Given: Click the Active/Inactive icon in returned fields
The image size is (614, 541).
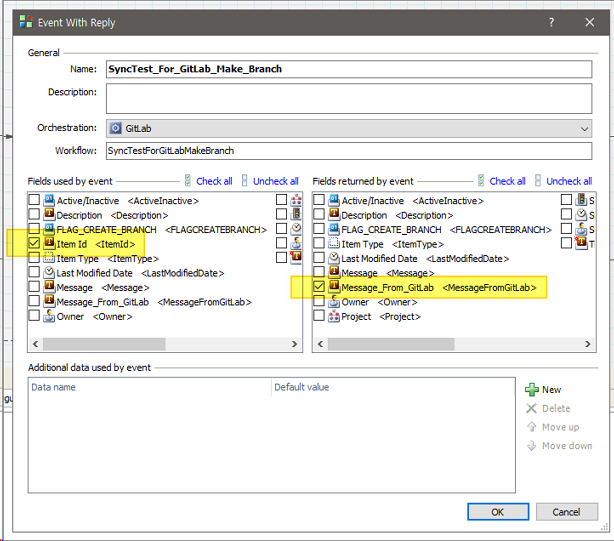Looking at the screenshot, I should point(334,200).
